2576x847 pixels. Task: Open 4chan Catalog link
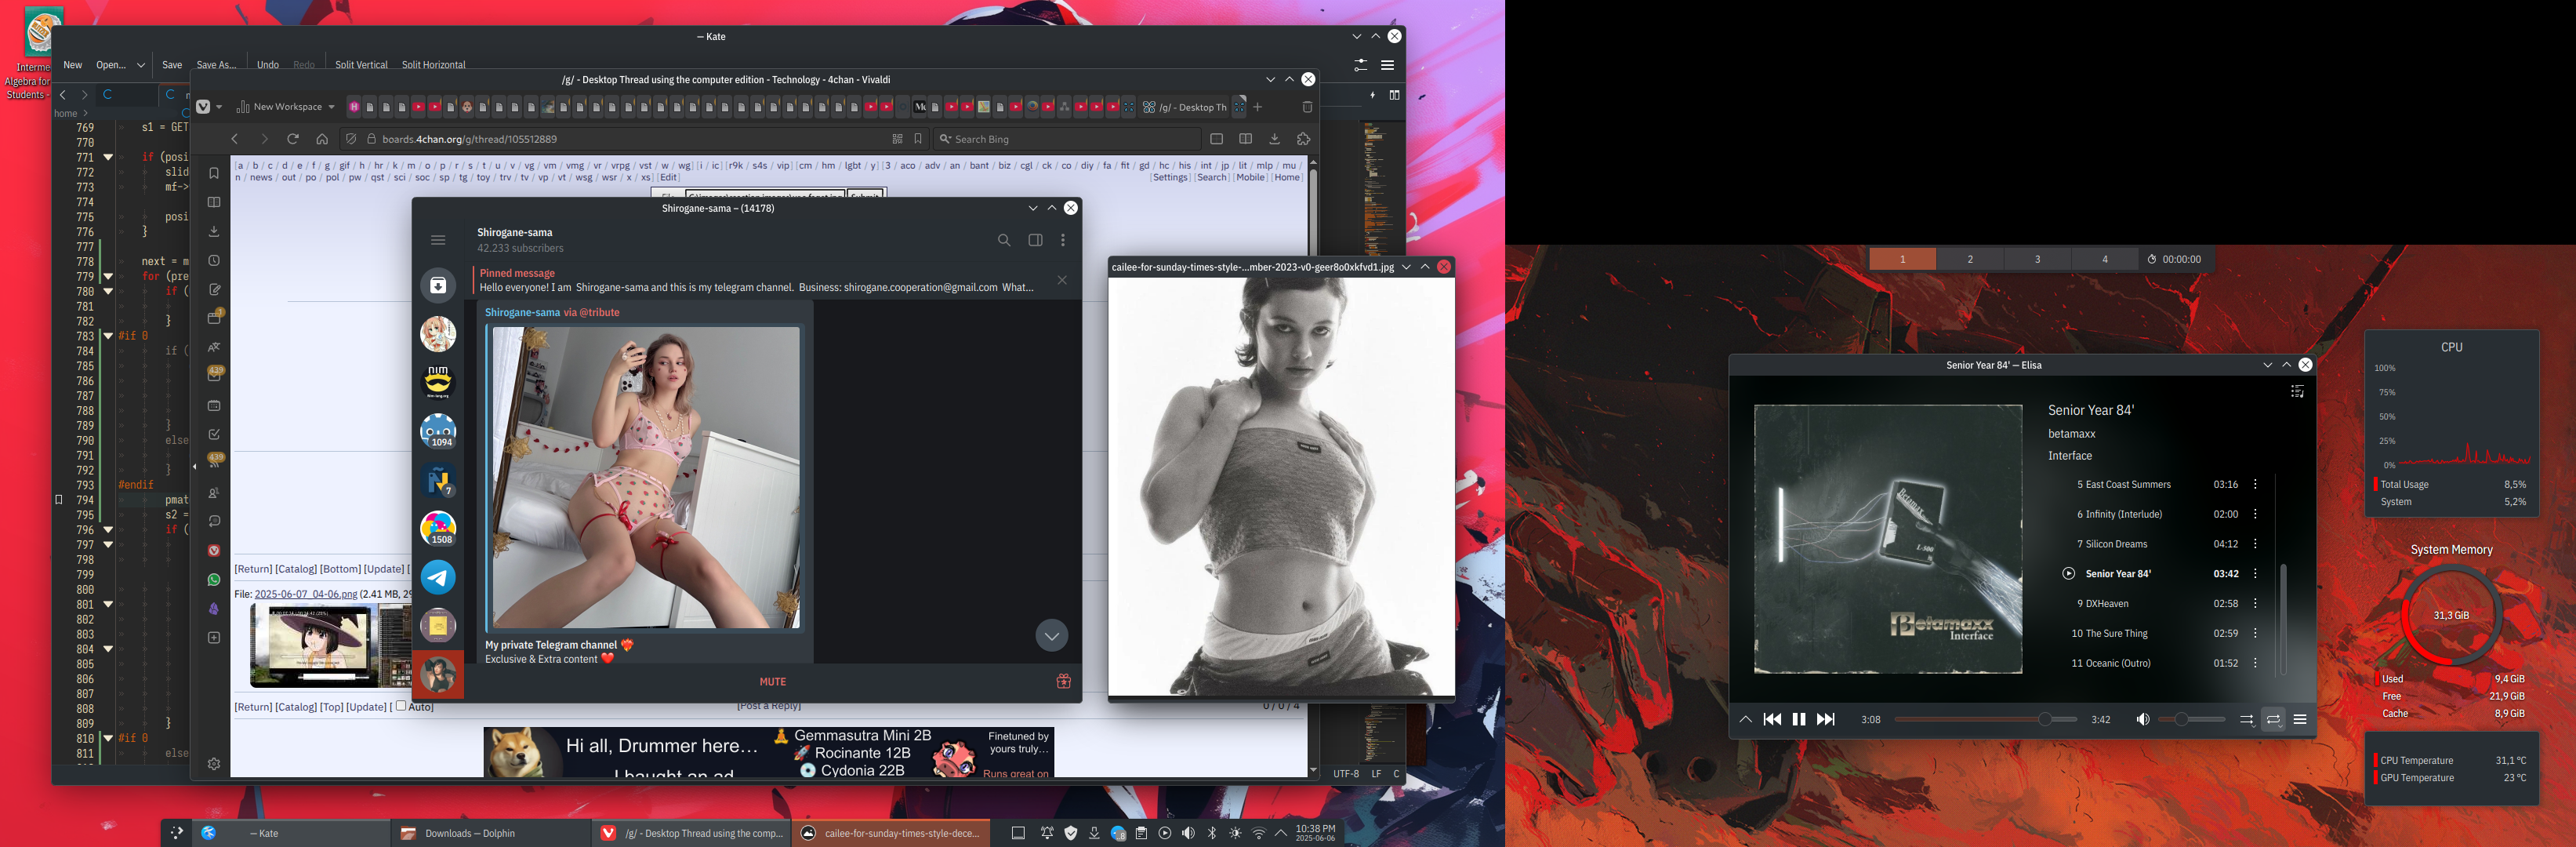[296, 569]
